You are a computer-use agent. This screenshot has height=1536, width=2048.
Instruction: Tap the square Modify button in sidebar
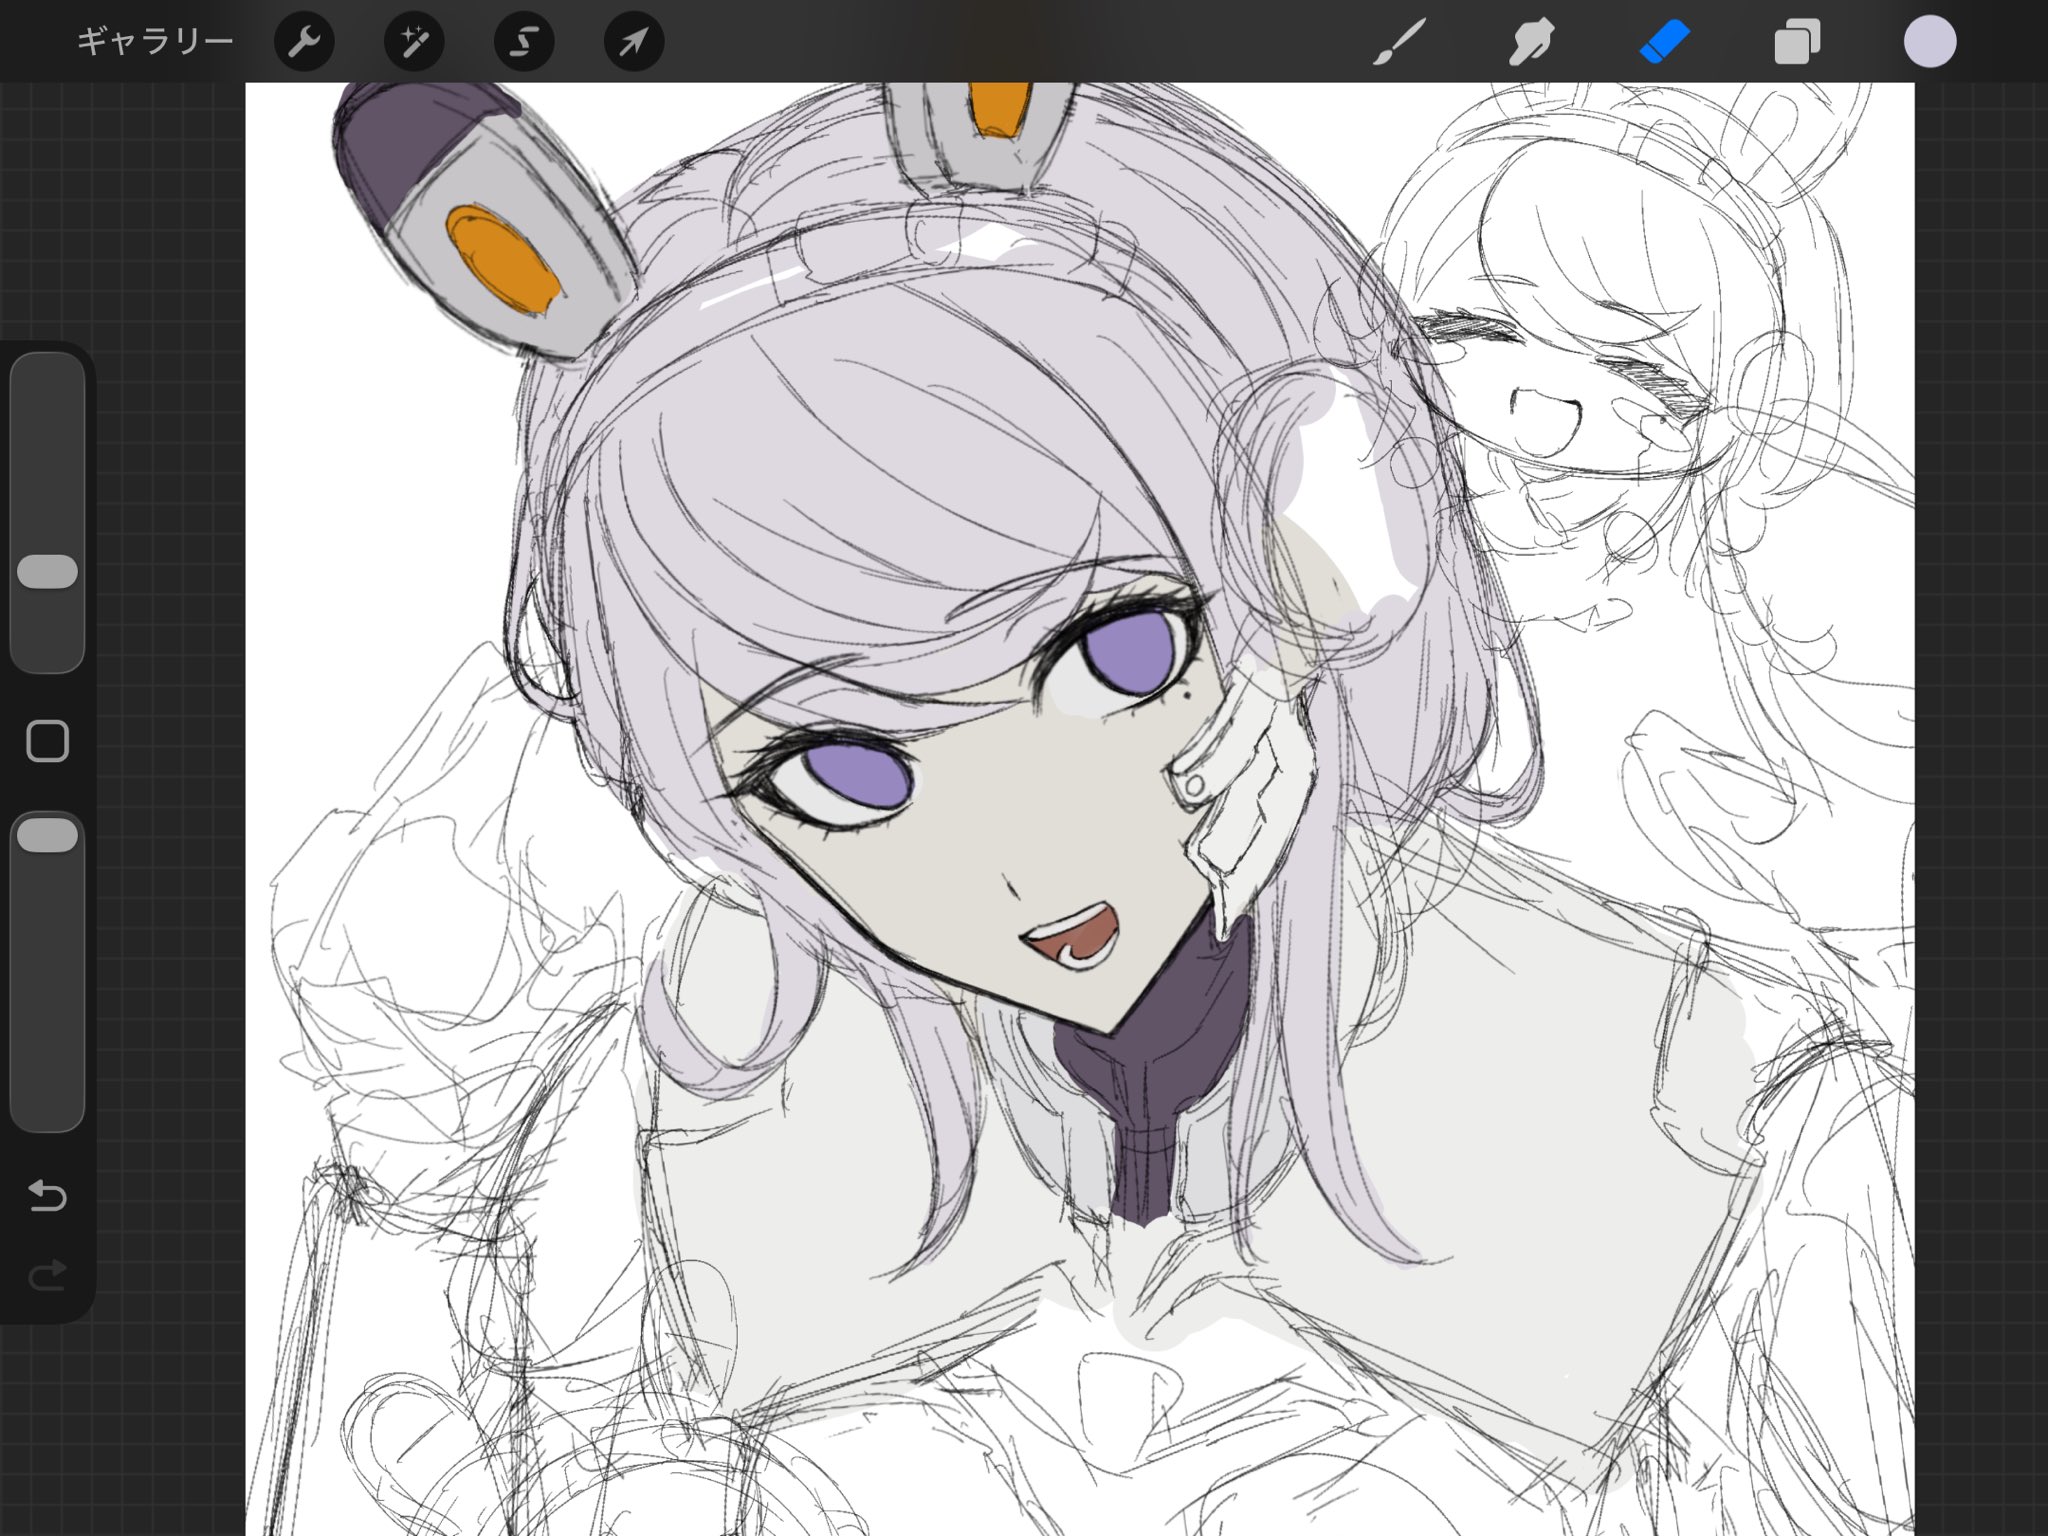(x=47, y=741)
